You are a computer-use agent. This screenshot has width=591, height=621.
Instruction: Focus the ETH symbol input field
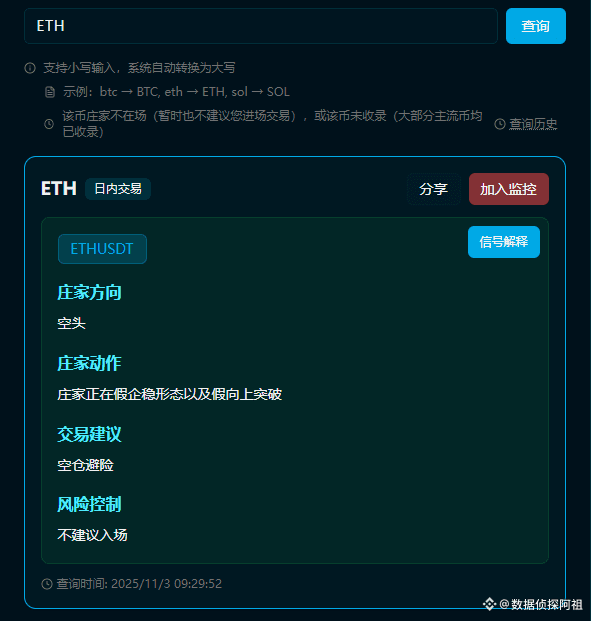click(261, 26)
